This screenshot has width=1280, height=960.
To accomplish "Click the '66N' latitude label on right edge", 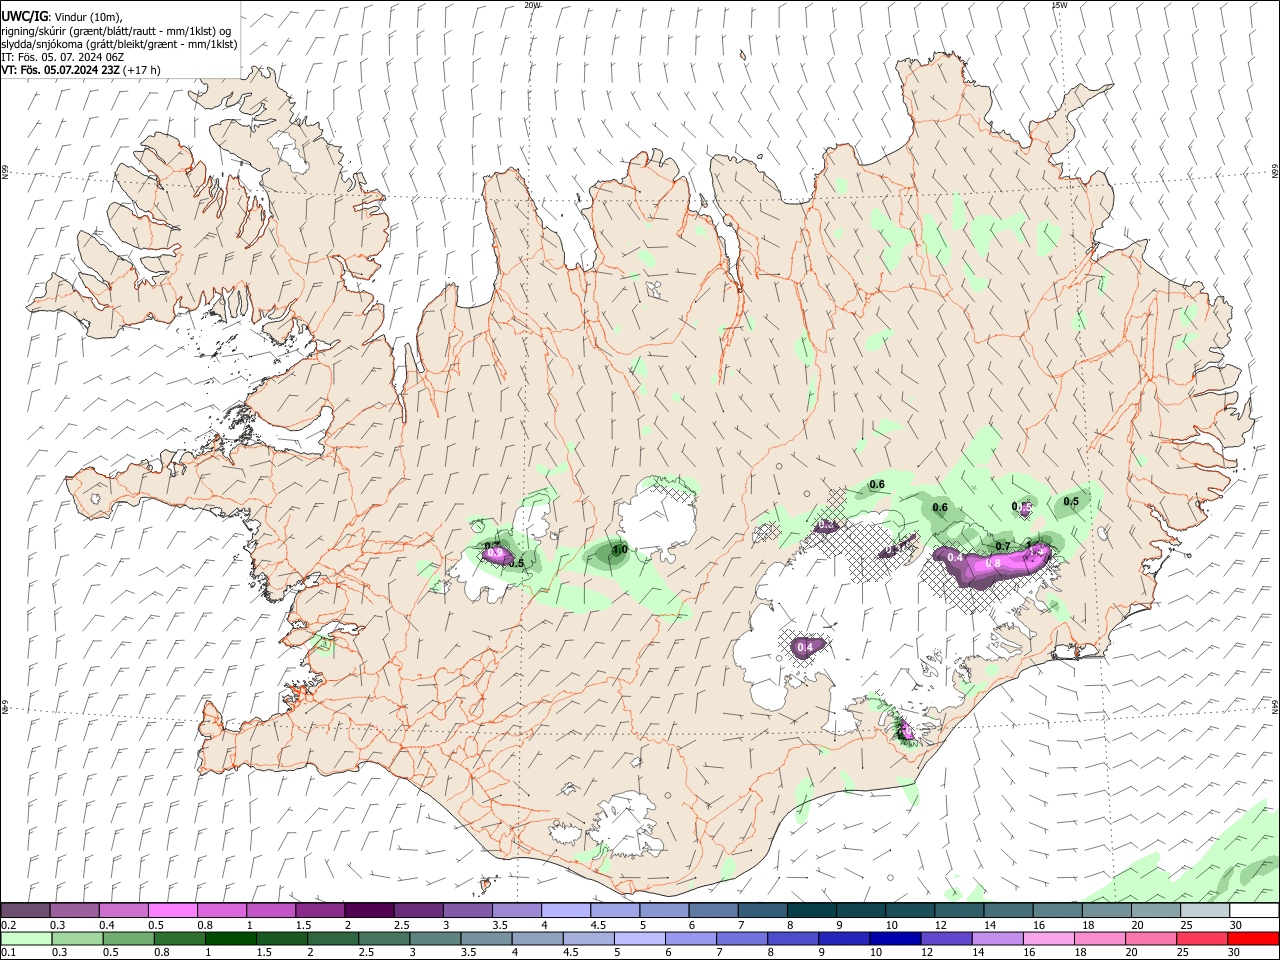I will (x=1275, y=171).
